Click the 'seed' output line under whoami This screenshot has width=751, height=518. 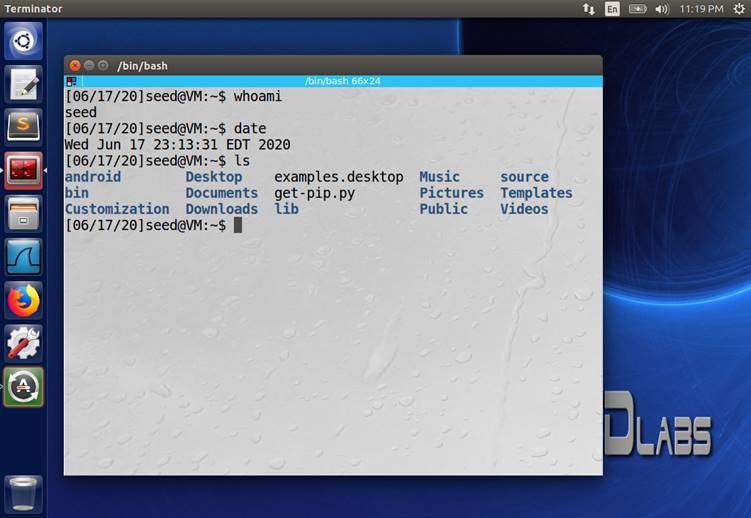[80, 113]
